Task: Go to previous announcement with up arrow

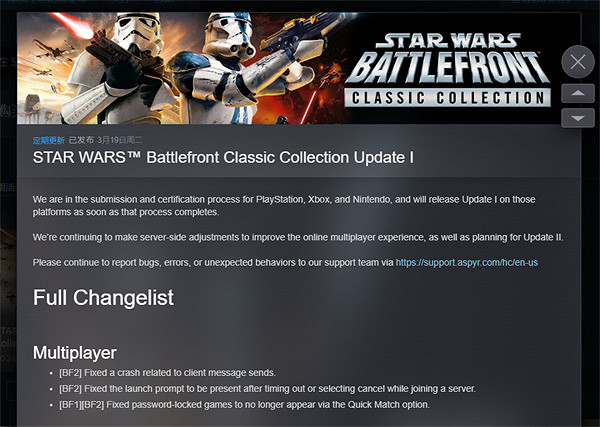Action: click(578, 93)
